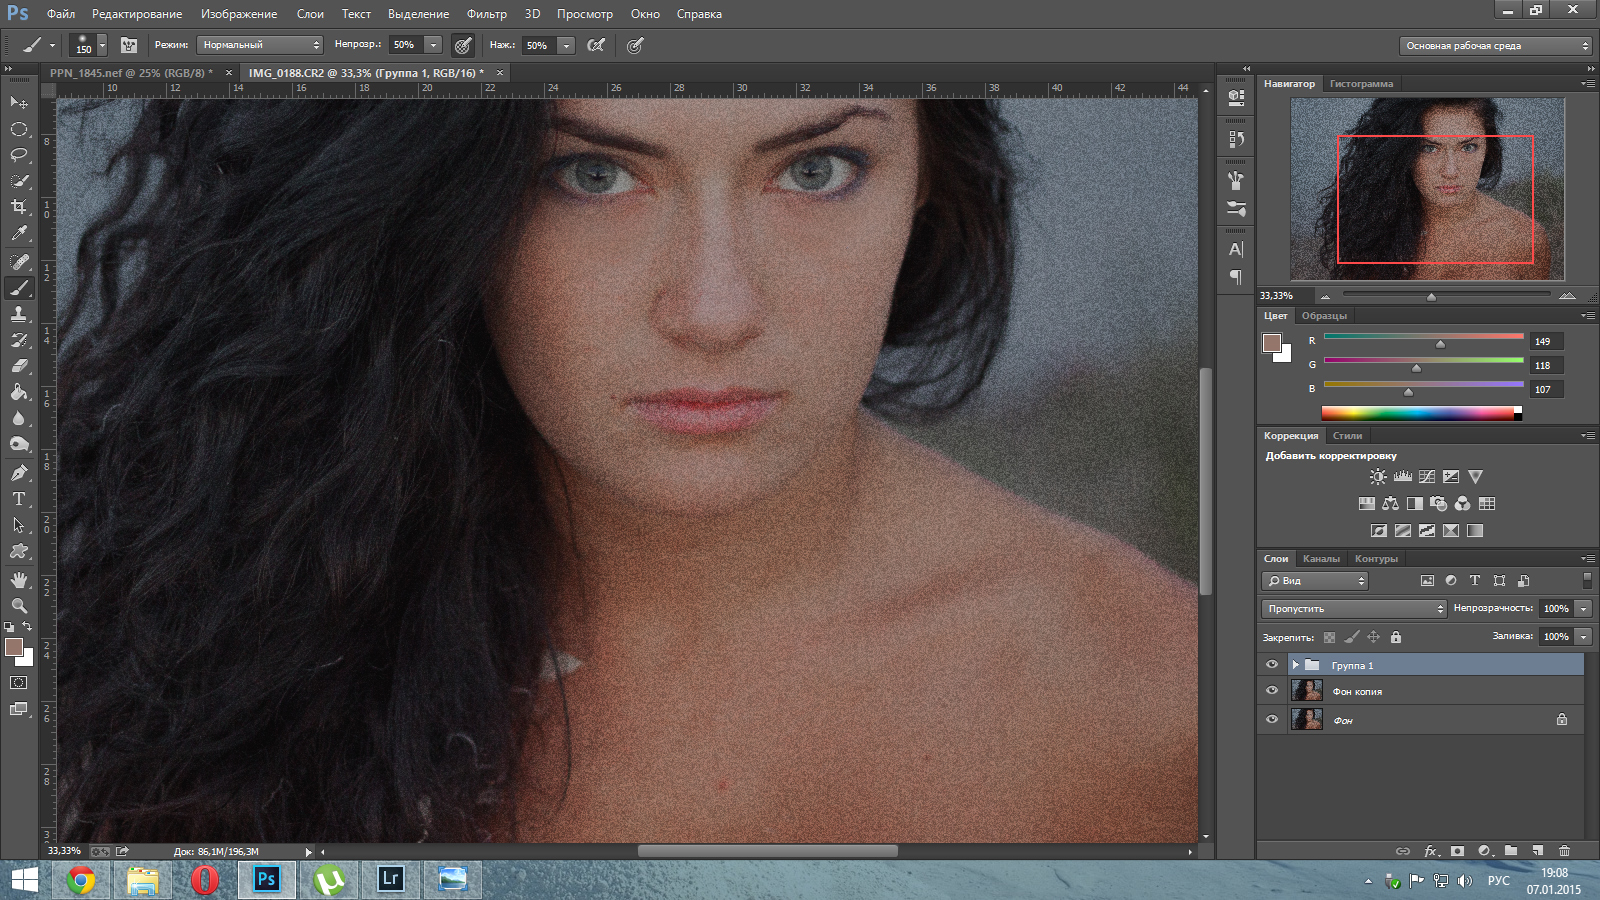
Task: Switch to the Каналы tab
Action: point(1321,559)
